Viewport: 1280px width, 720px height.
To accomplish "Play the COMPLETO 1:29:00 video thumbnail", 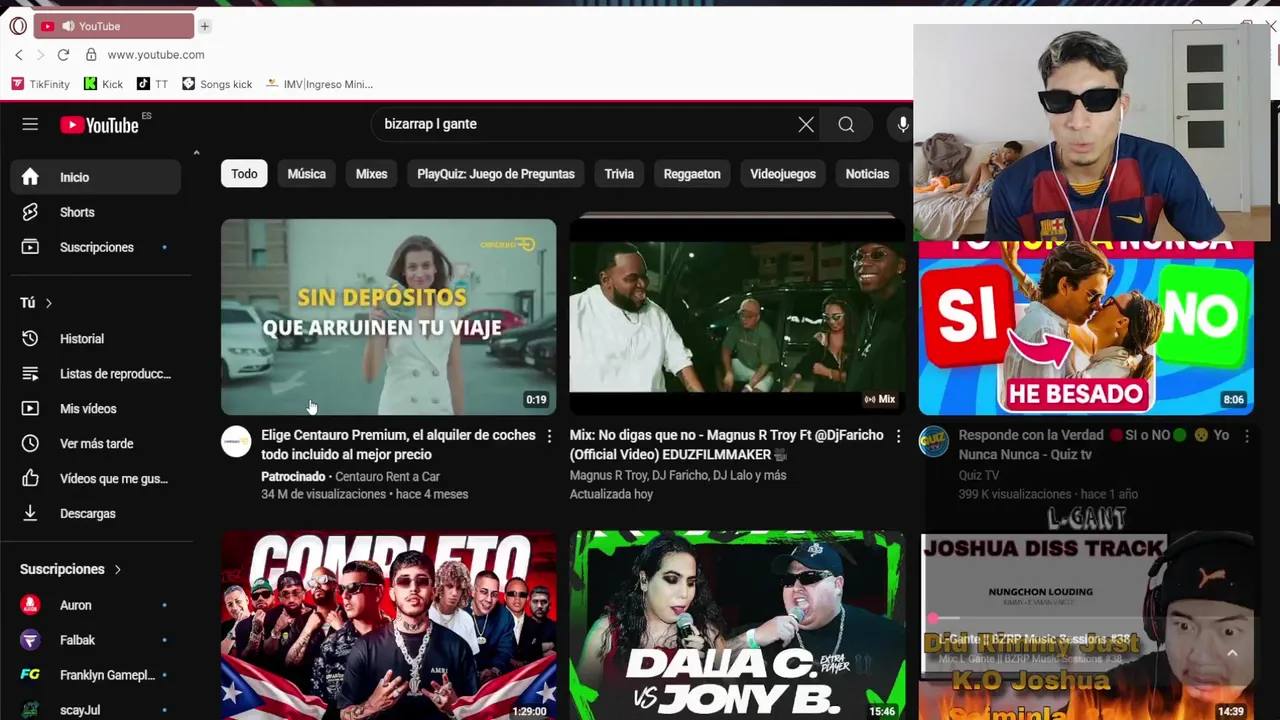I will [x=388, y=626].
